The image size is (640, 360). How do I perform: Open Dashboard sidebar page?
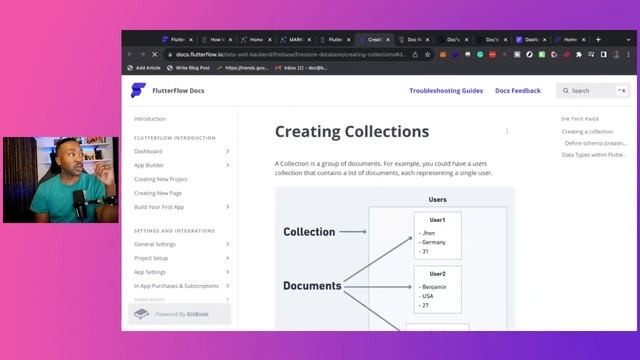[148, 151]
